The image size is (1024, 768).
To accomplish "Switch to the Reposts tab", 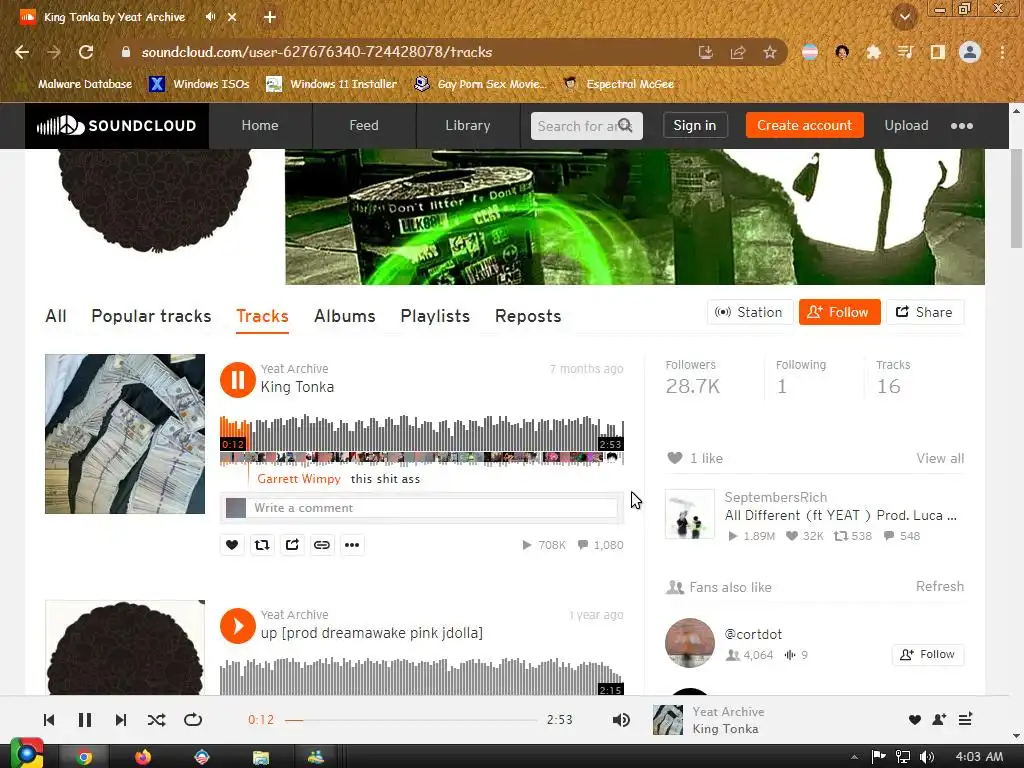I will click(x=528, y=316).
